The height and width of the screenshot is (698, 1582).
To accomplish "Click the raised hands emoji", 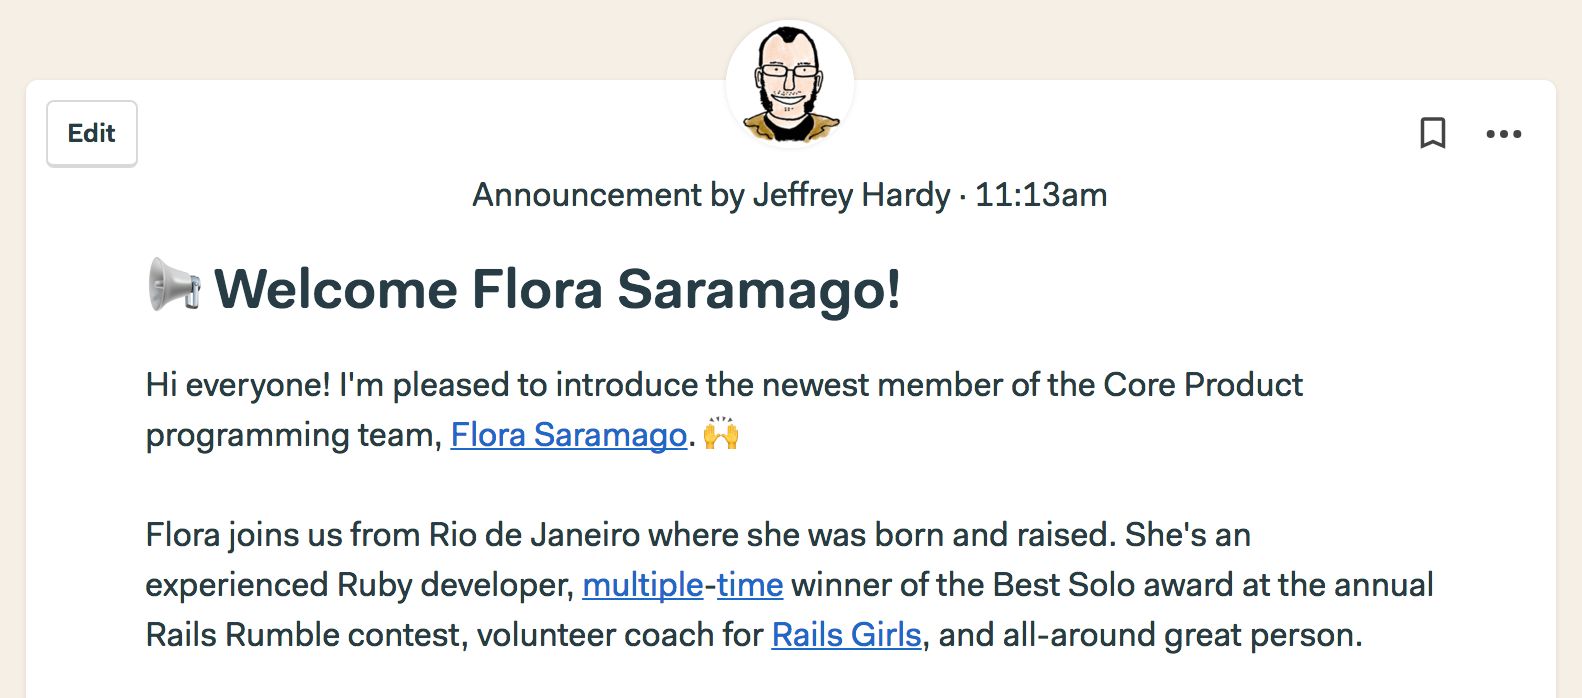I will 721,434.
